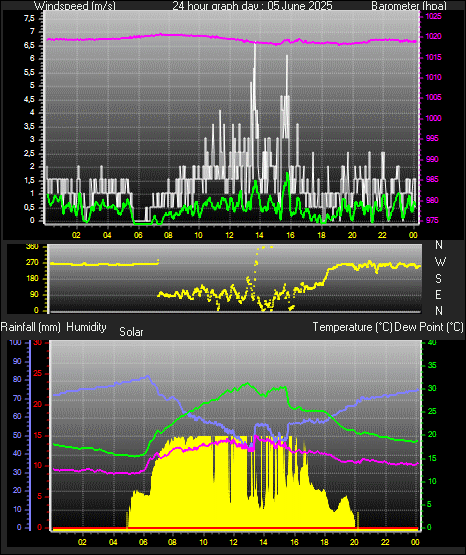Click the E compass label
The height and width of the screenshot is (555, 466).
point(438,294)
